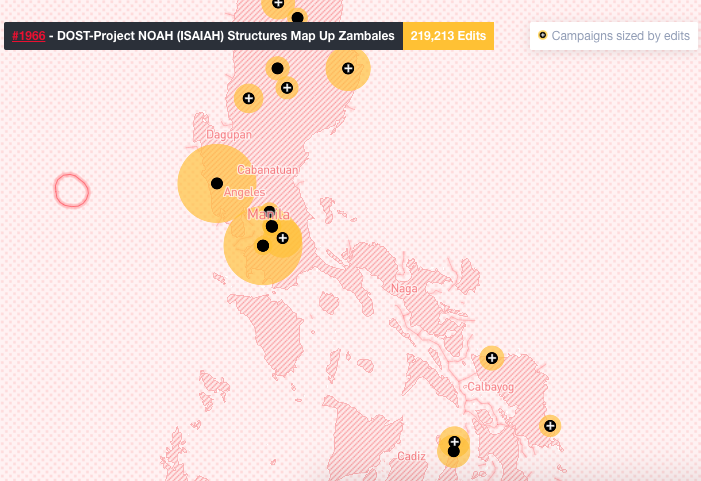Screen dimensions: 701x481
Task: Click the Dagupan city label
Action: [229, 134]
